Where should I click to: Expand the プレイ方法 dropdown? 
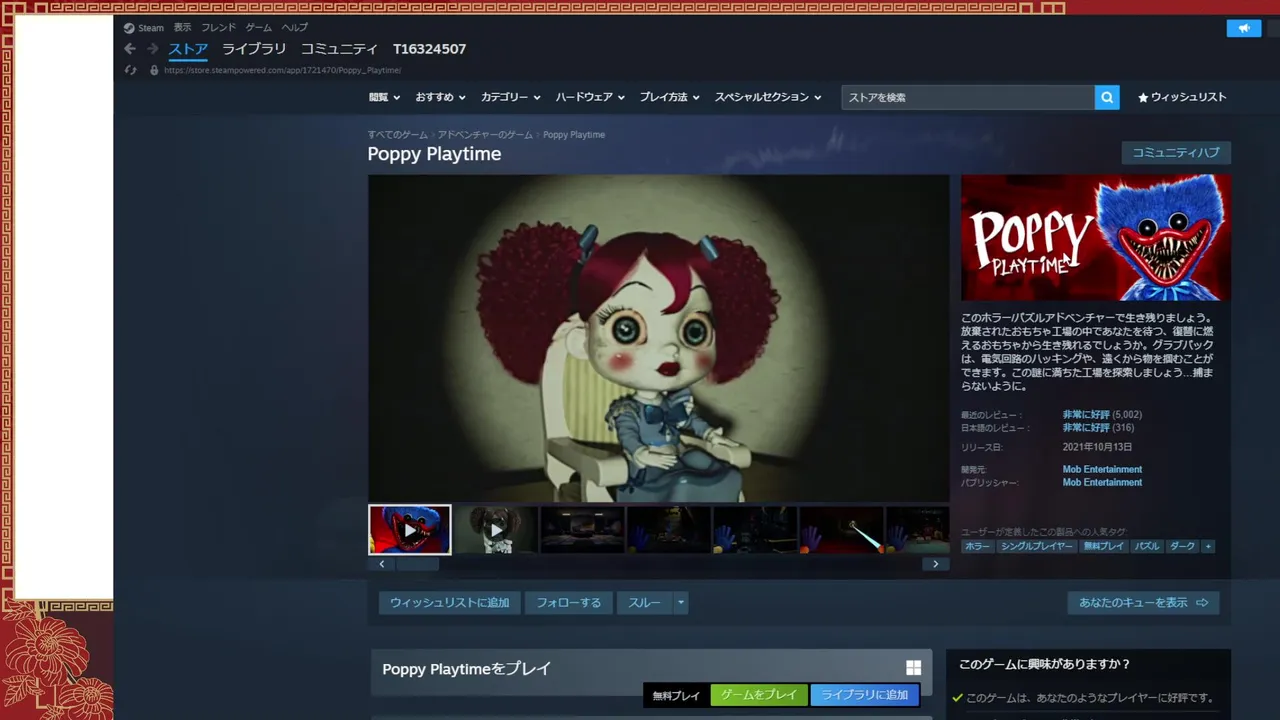click(670, 97)
